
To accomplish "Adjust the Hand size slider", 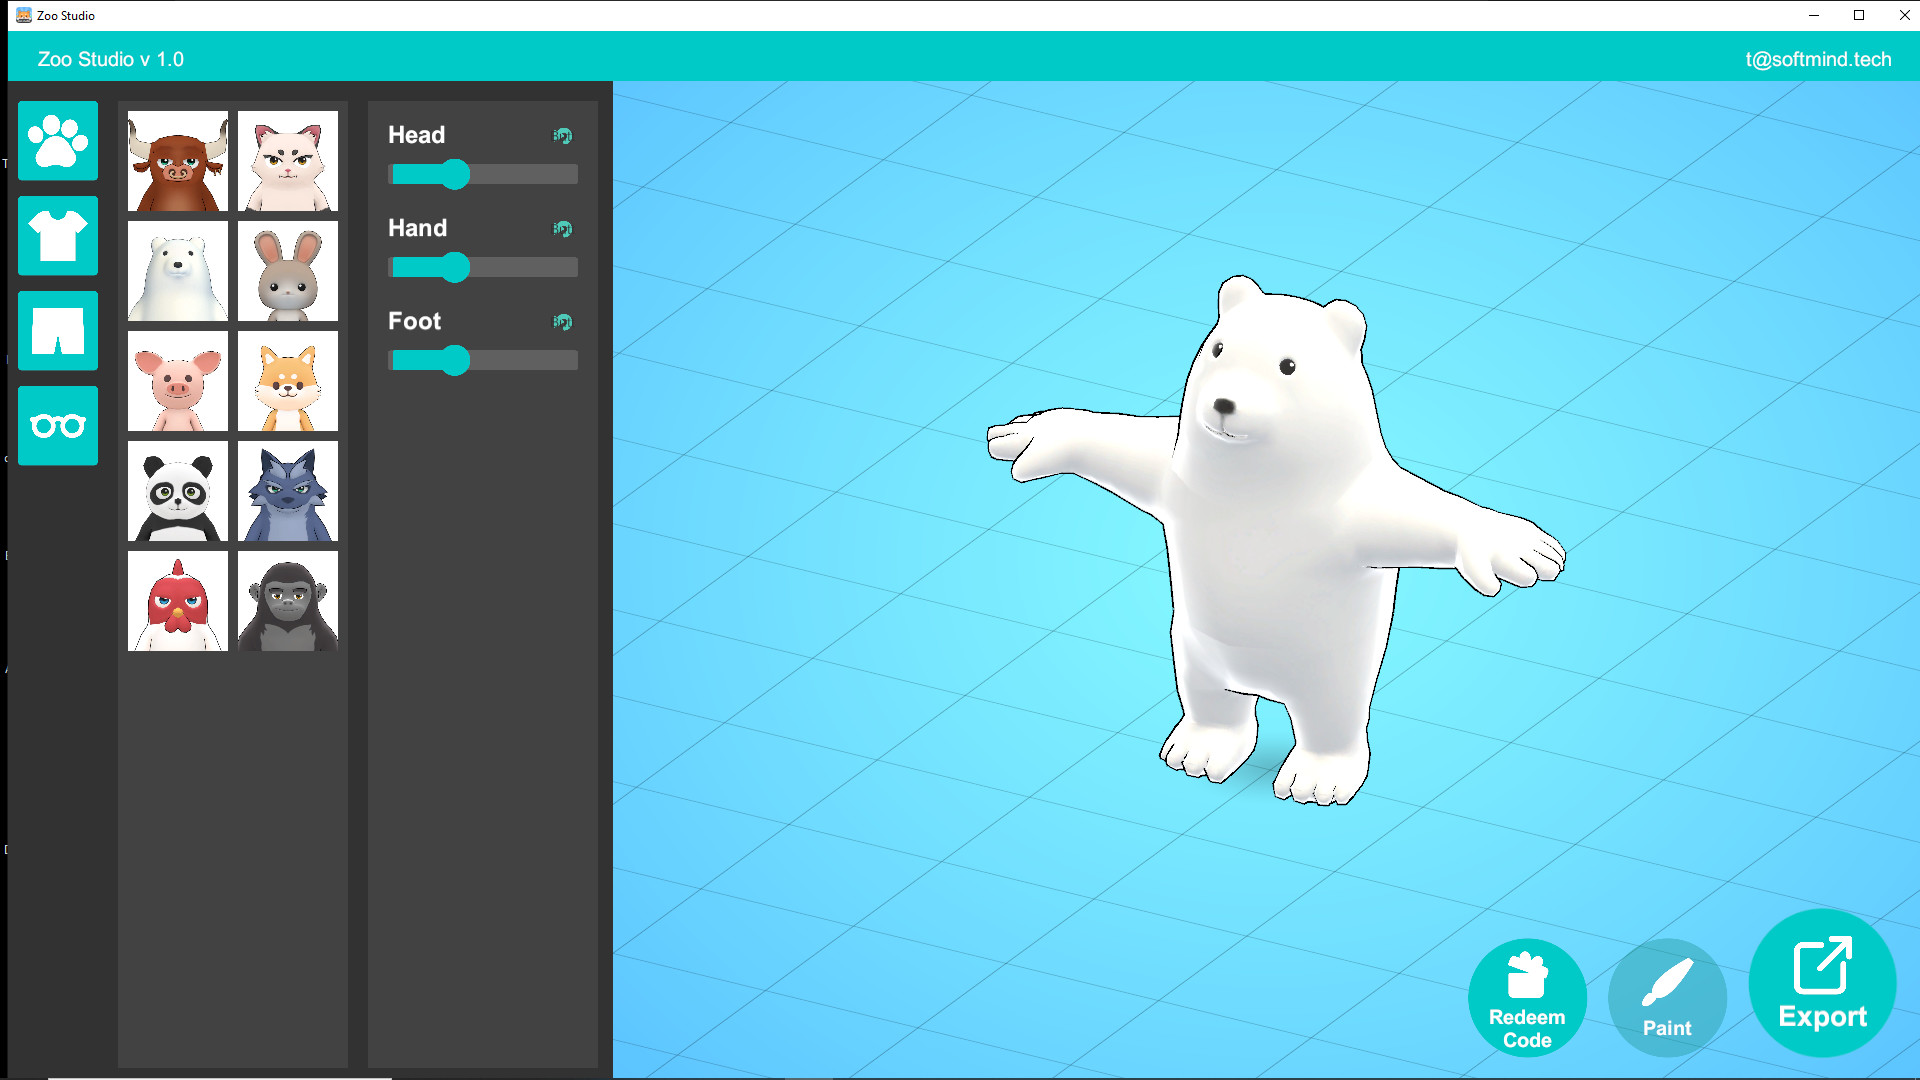I will pyautogui.click(x=455, y=267).
